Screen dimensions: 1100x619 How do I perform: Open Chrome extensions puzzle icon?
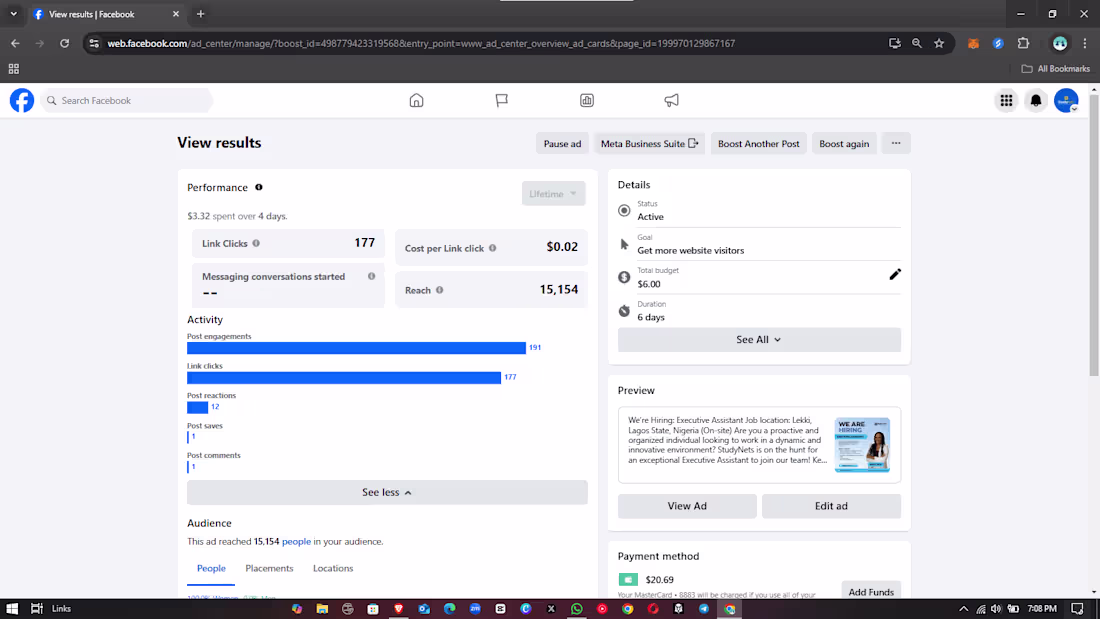(1024, 44)
